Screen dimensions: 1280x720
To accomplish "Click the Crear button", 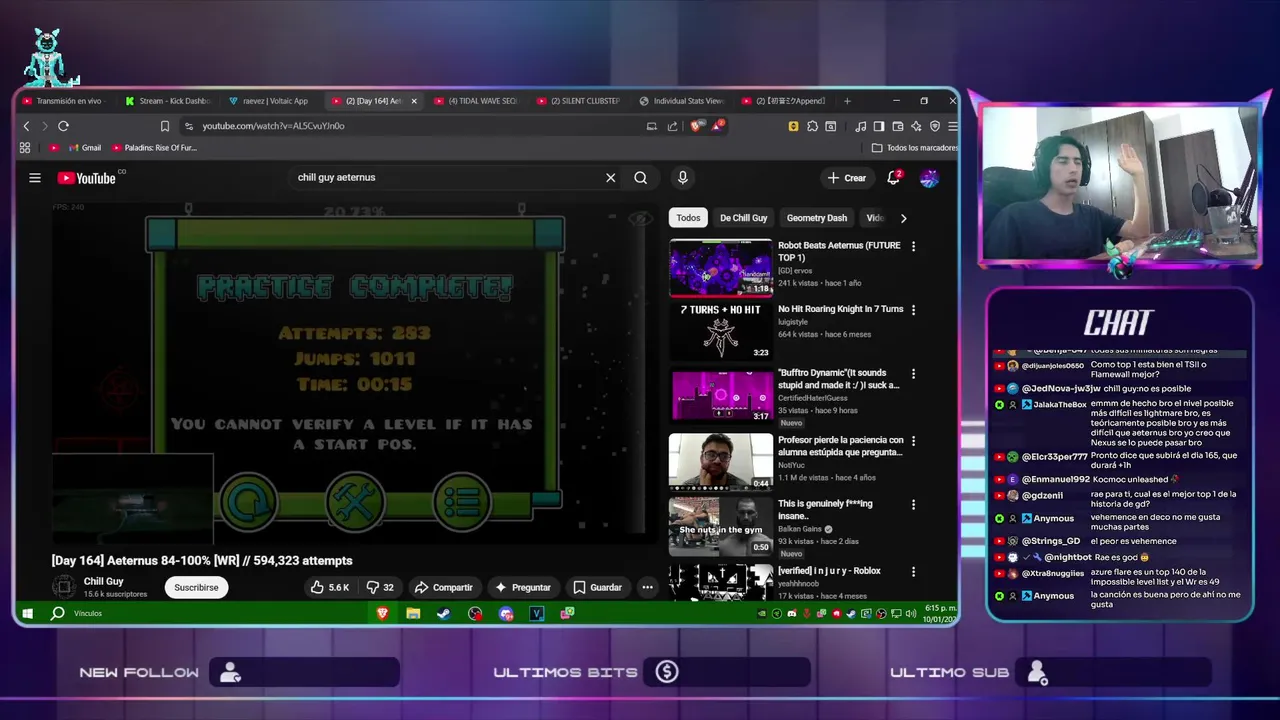I will click(x=847, y=178).
